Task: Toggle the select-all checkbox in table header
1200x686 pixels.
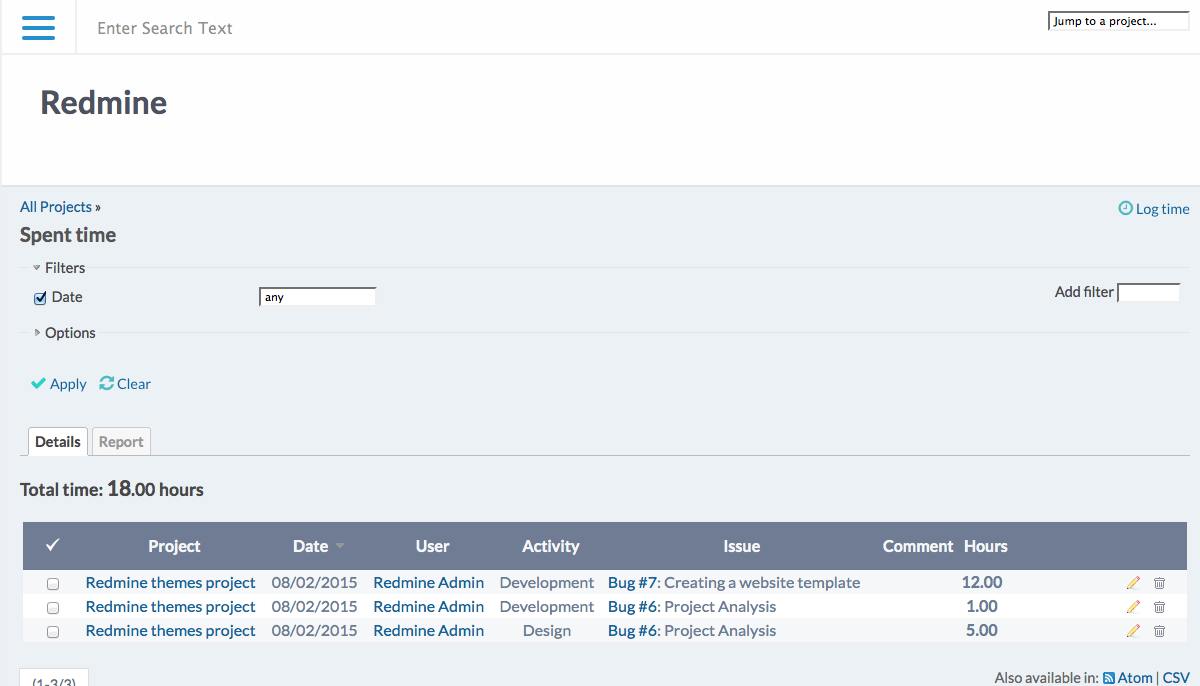Action: pos(52,546)
